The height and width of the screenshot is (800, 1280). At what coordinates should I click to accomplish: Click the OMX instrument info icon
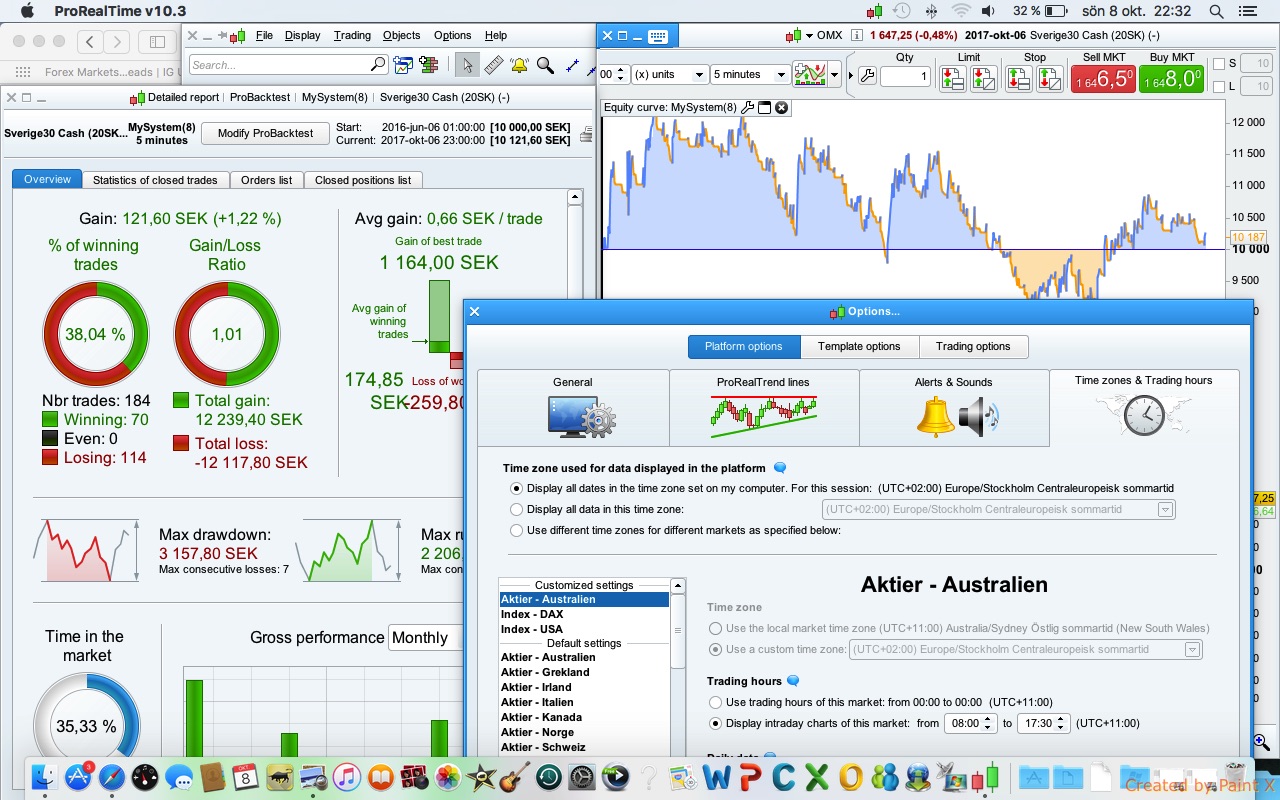856,35
